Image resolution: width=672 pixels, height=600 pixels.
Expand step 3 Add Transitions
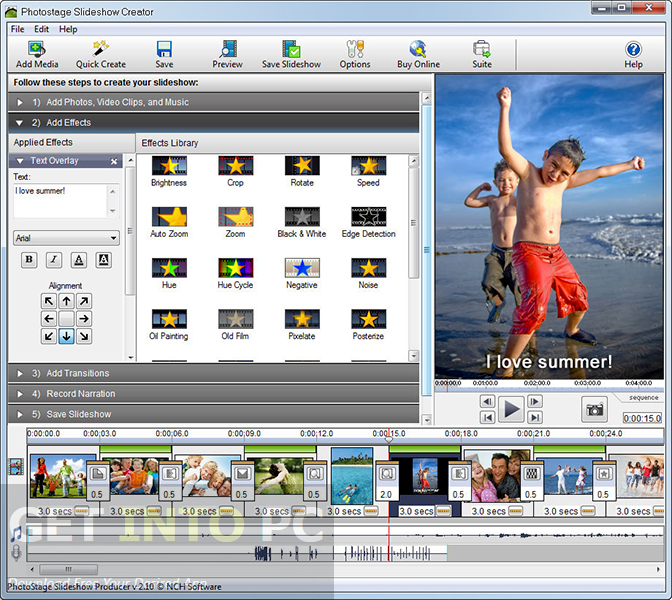pyautogui.click(x=213, y=373)
